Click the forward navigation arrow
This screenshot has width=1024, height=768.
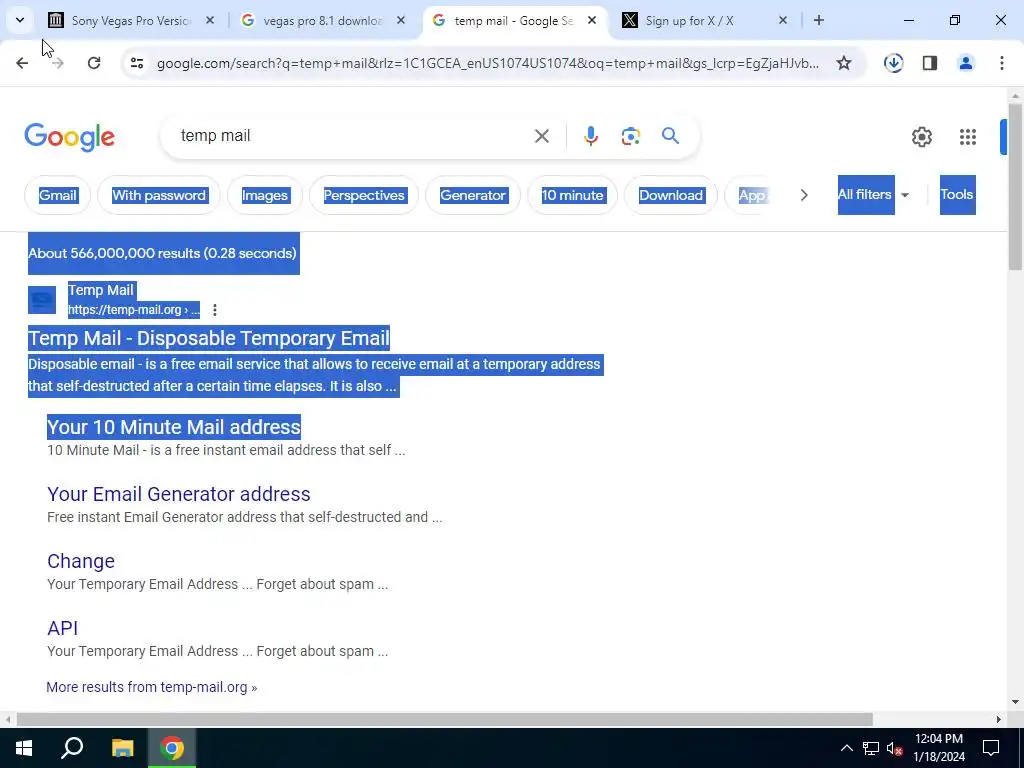(x=57, y=63)
